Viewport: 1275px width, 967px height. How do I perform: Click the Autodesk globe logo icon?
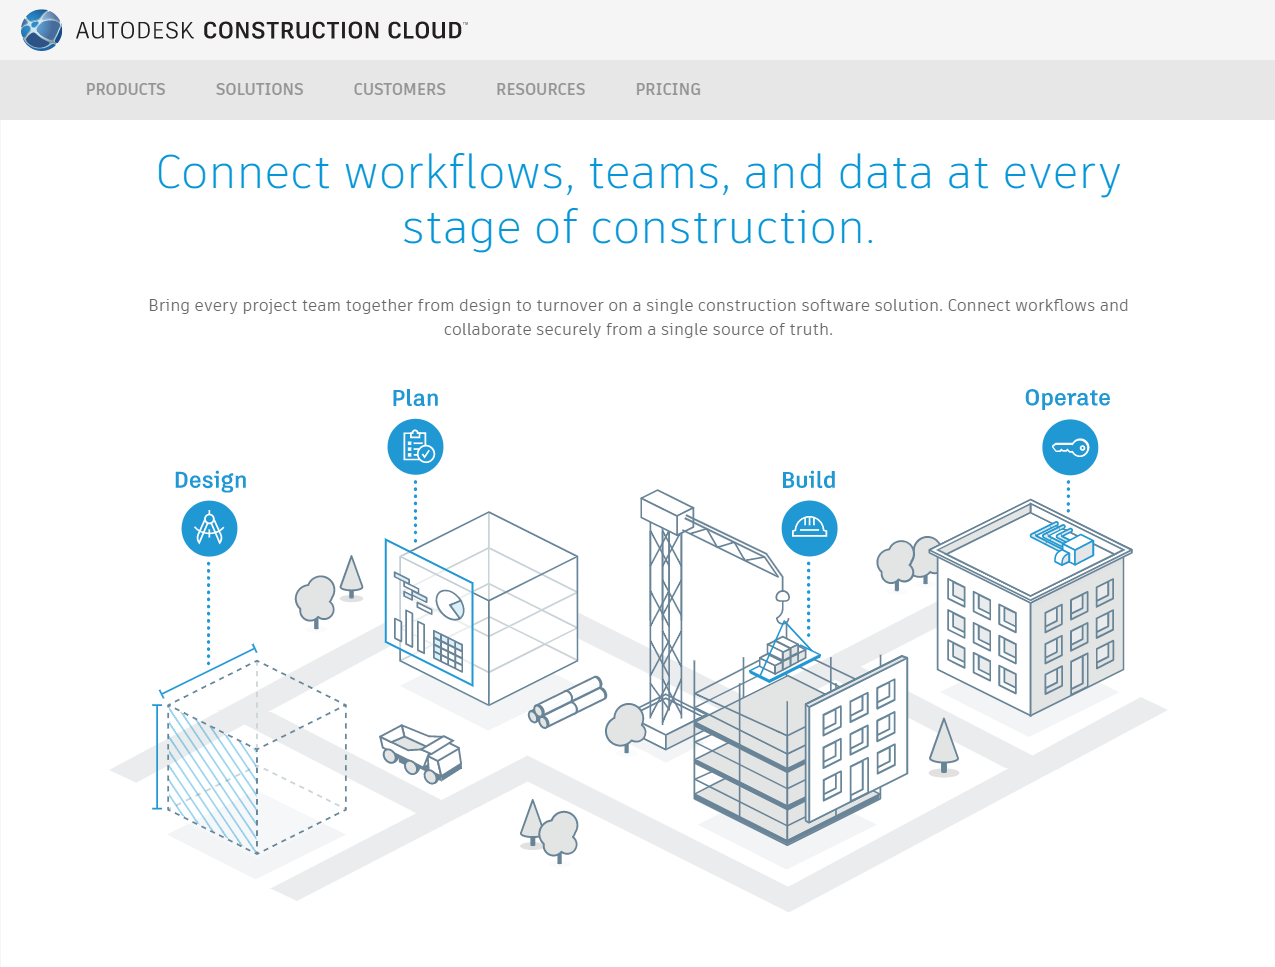coord(41,30)
